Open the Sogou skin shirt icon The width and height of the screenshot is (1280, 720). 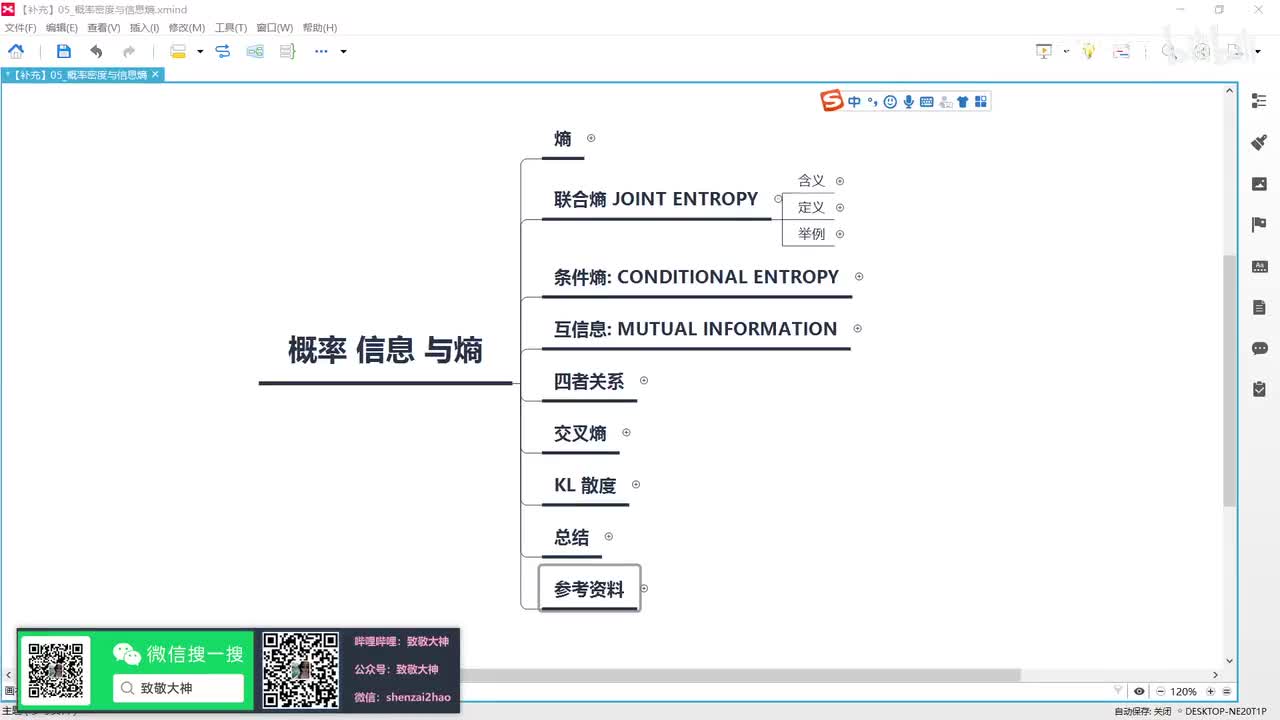click(x=963, y=101)
